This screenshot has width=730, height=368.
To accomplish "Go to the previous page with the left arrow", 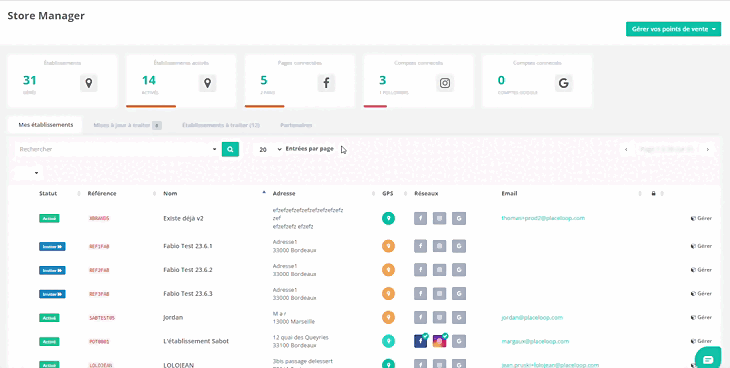I will pyautogui.click(x=626, y=150).
